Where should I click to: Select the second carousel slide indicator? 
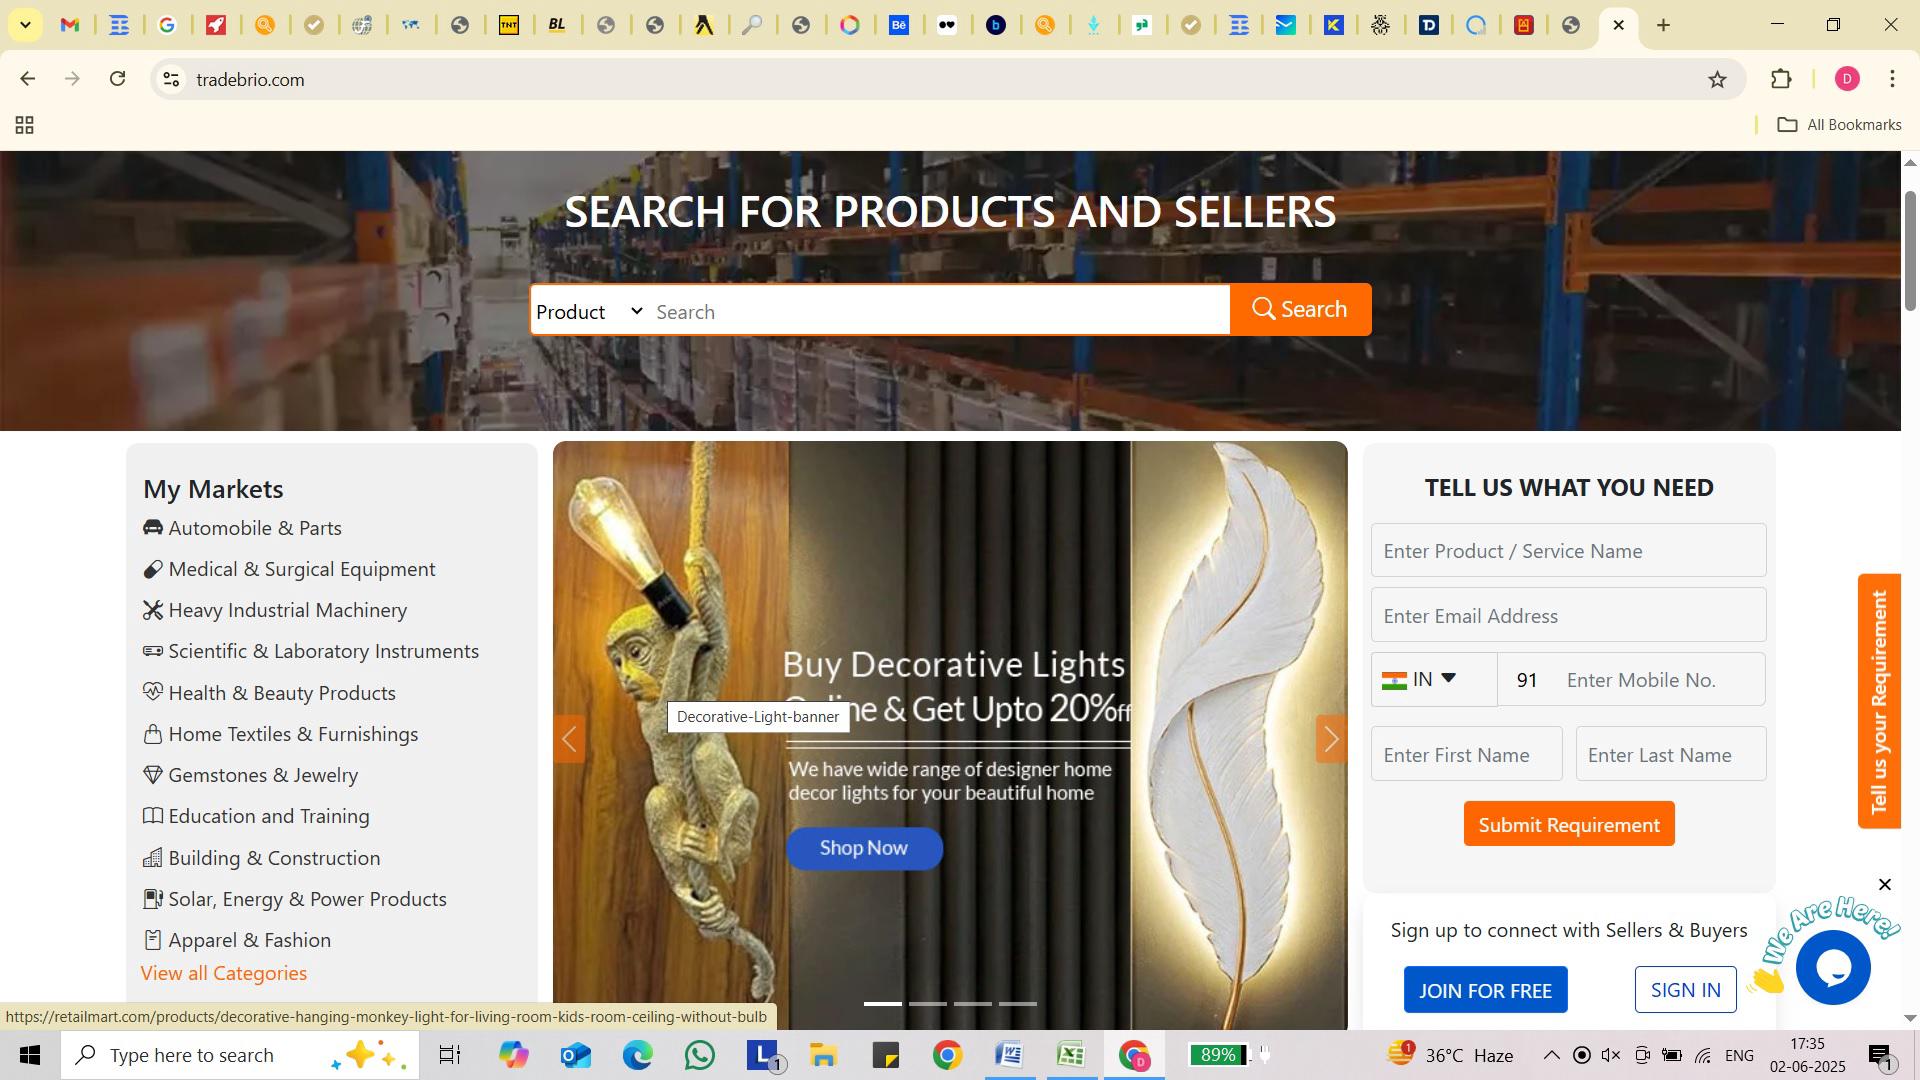(x=927, y=1004)
